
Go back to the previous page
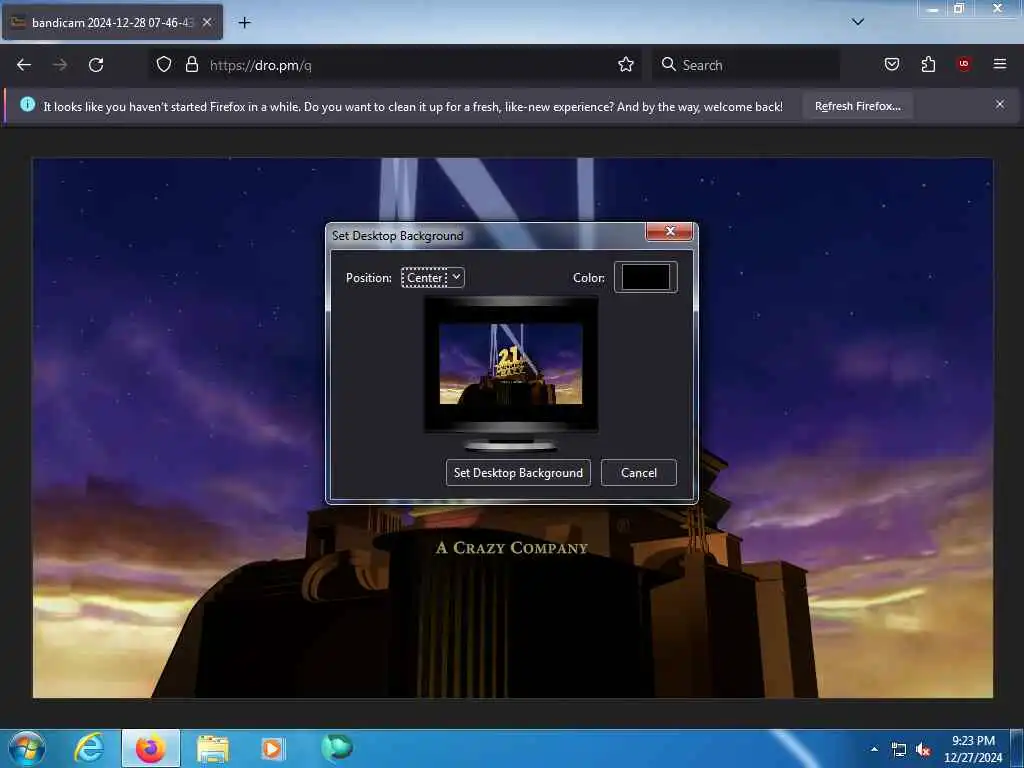(x=24, y=65)
